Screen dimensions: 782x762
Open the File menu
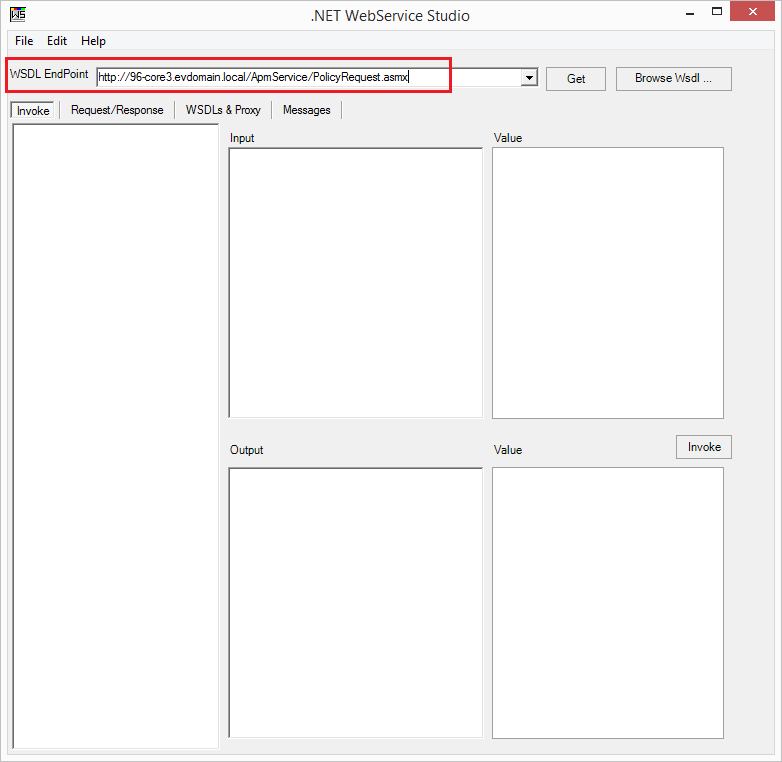pos(24,41)
